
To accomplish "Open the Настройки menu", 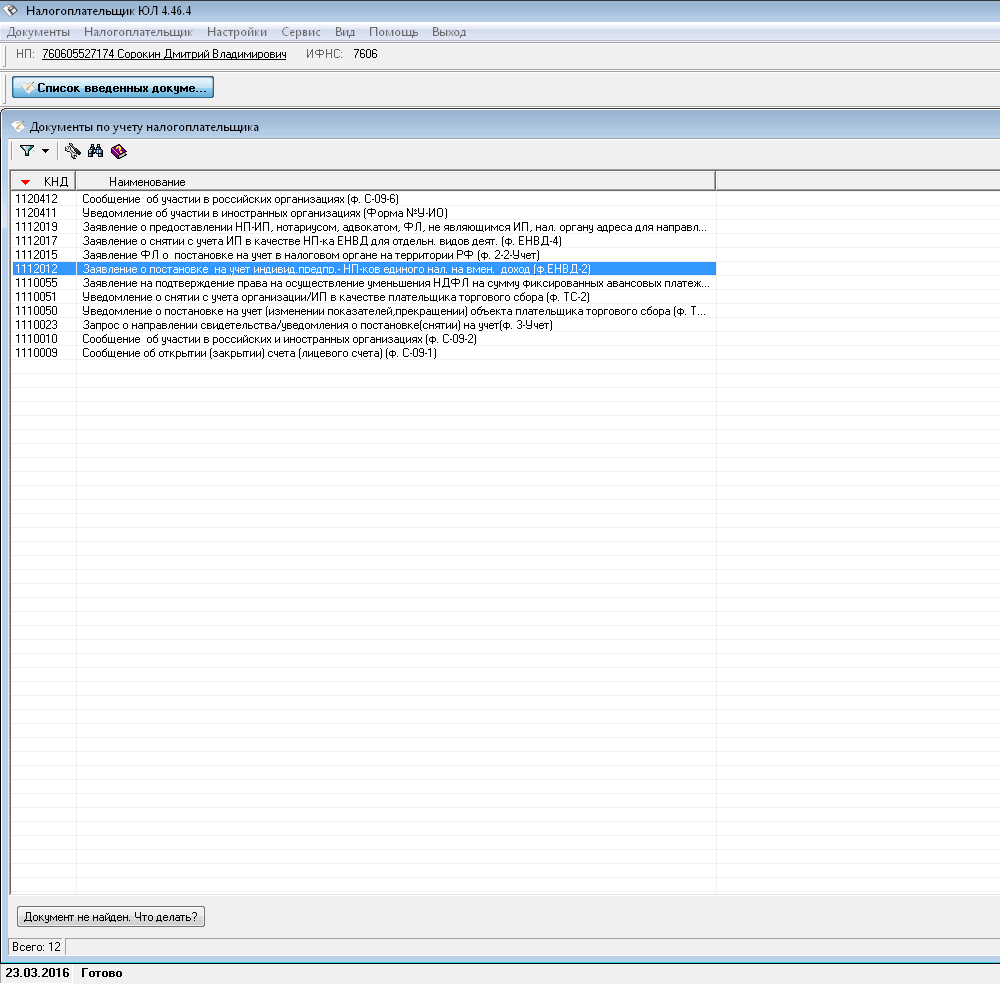I will tap(237, 32).
